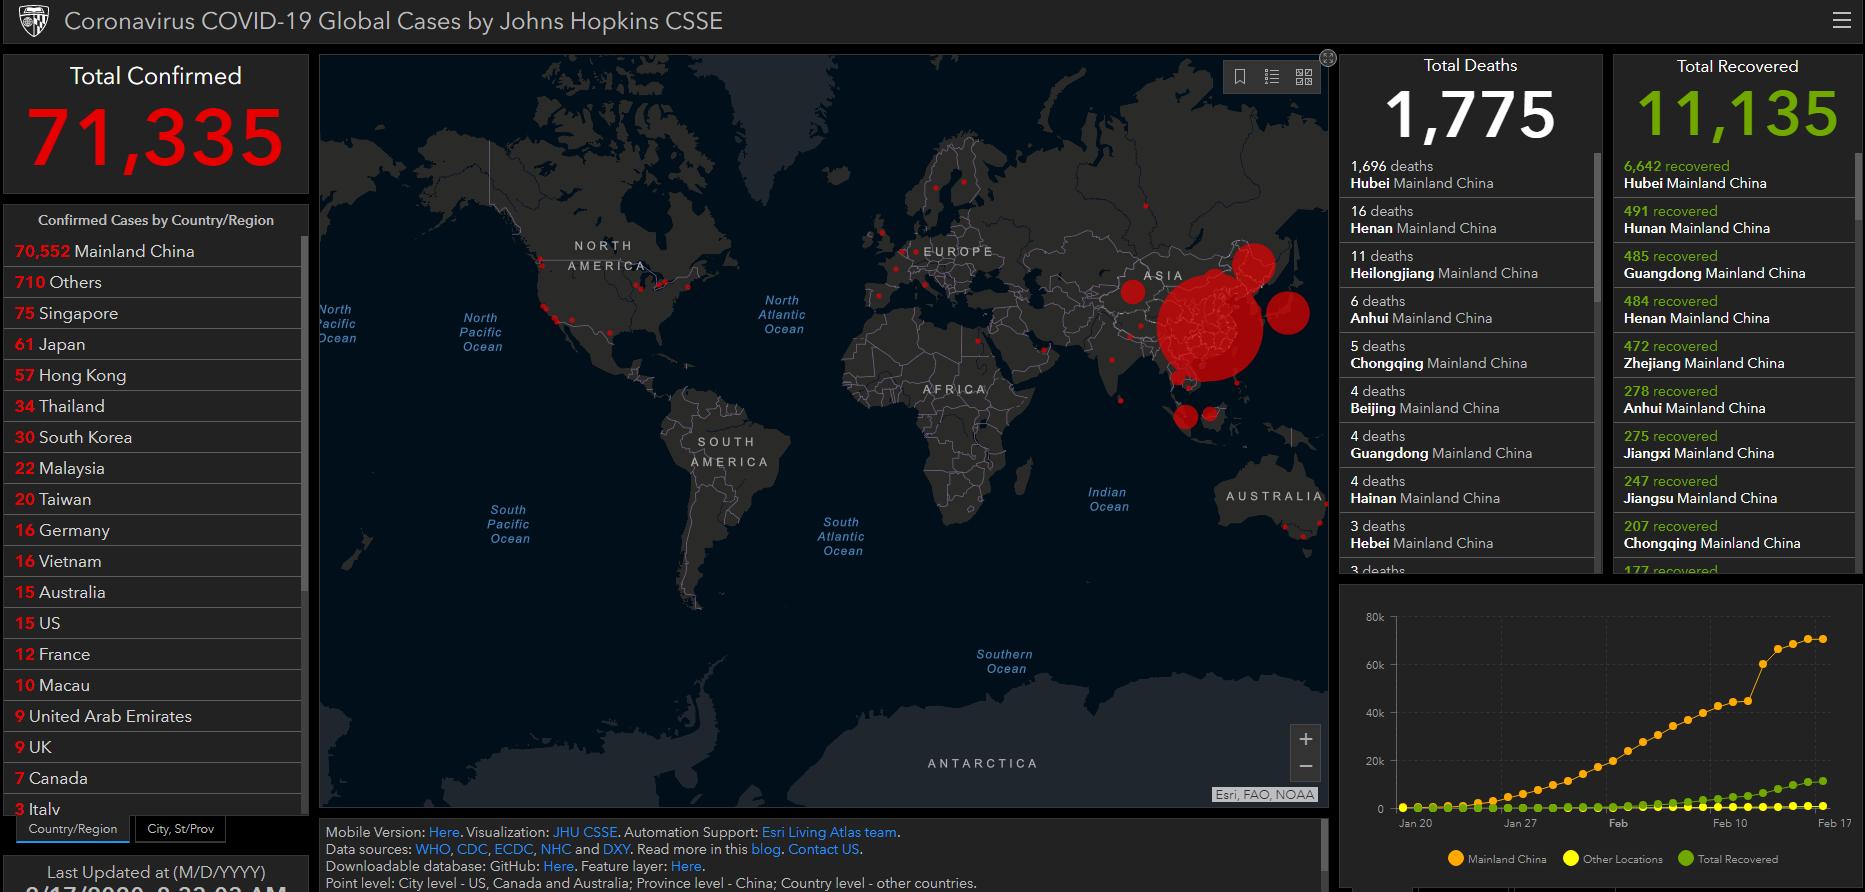
Task: Select Australia row in country list
Action: pyautogui.click(x=152, y=592)
